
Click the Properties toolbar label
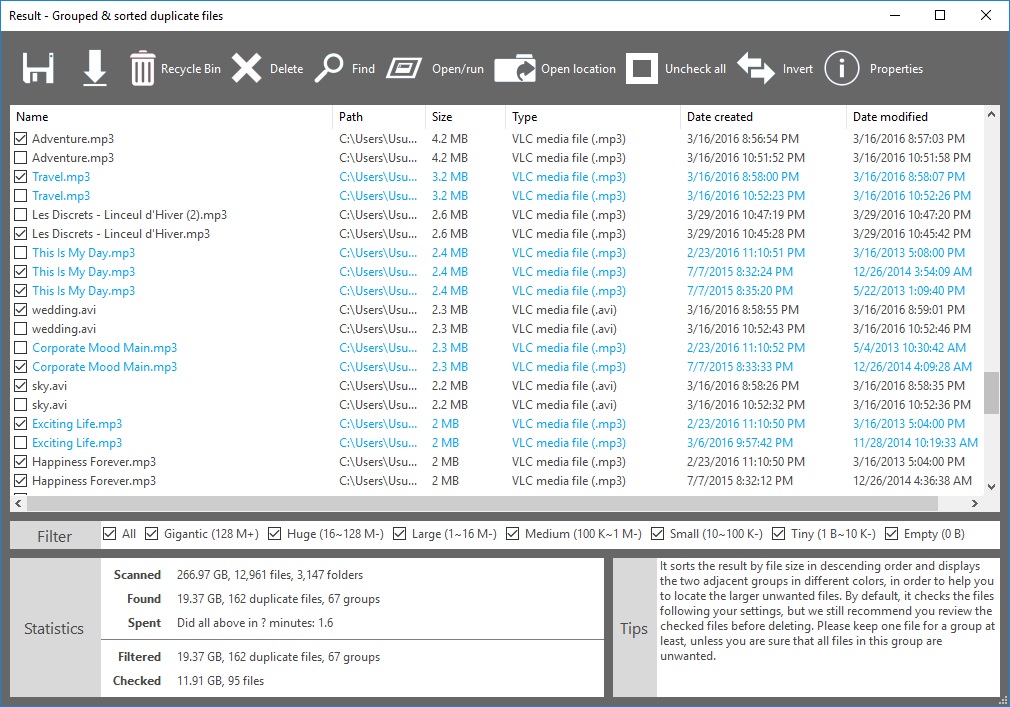897,69
